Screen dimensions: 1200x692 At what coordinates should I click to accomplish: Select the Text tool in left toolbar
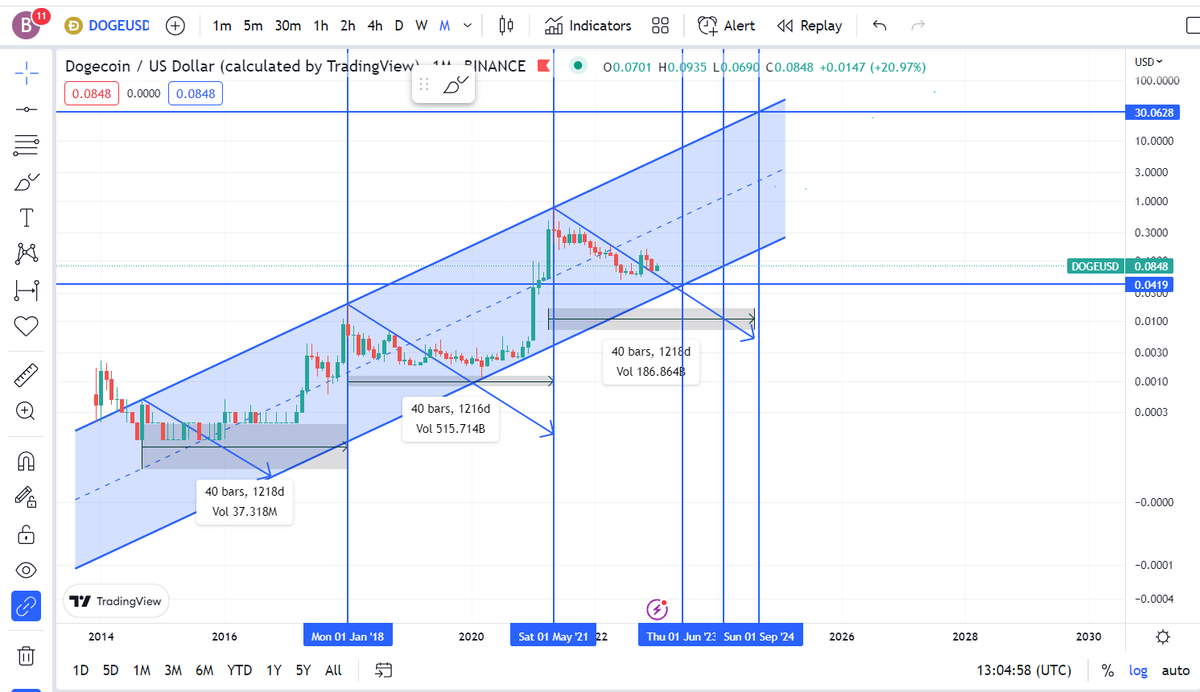26,217
